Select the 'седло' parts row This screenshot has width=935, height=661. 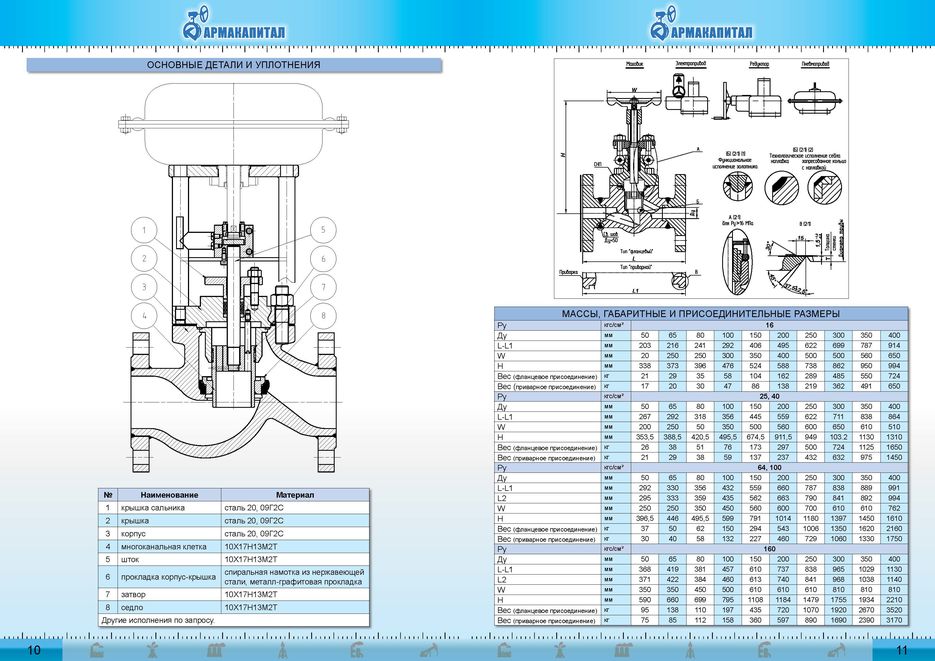pos(234,607)
